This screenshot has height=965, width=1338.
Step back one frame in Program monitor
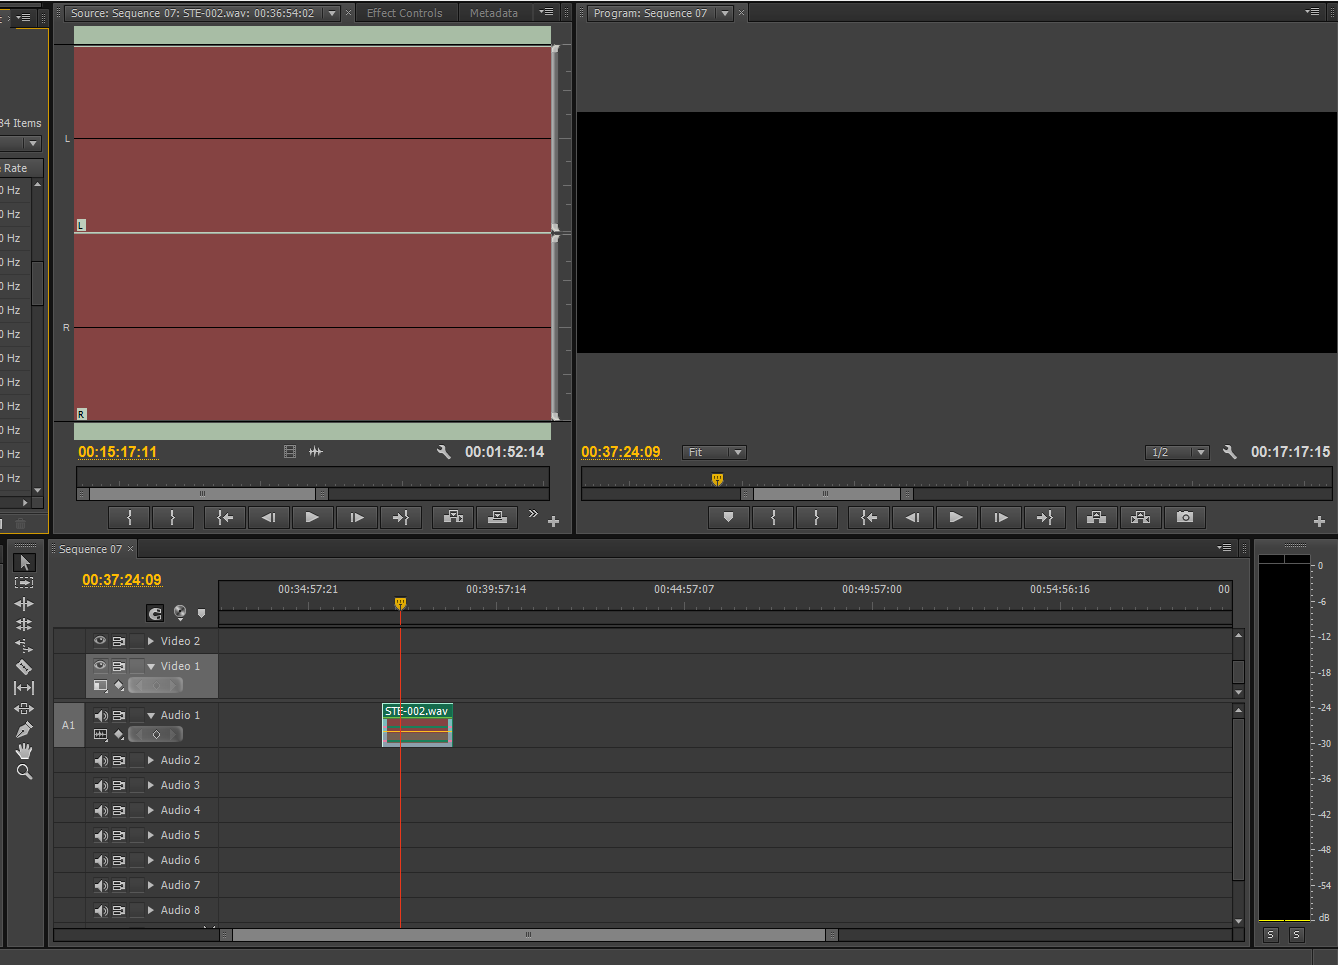point(912,517)
